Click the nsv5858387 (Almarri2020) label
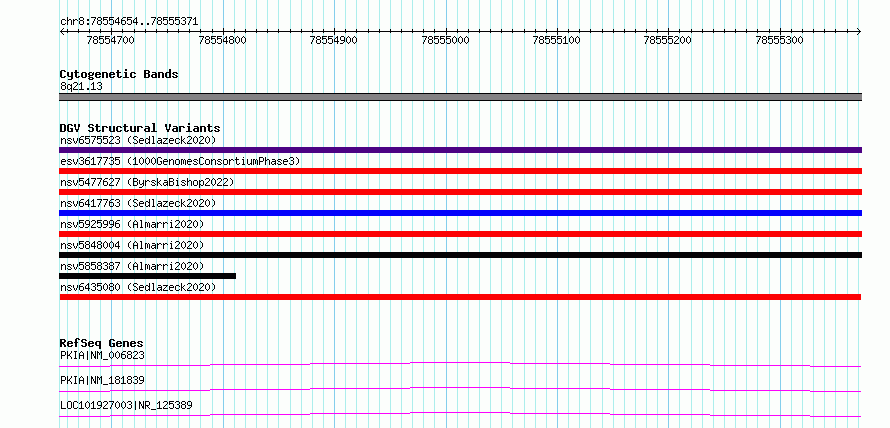The height and width of the screenshot is (428, 890). coord(132,266)
